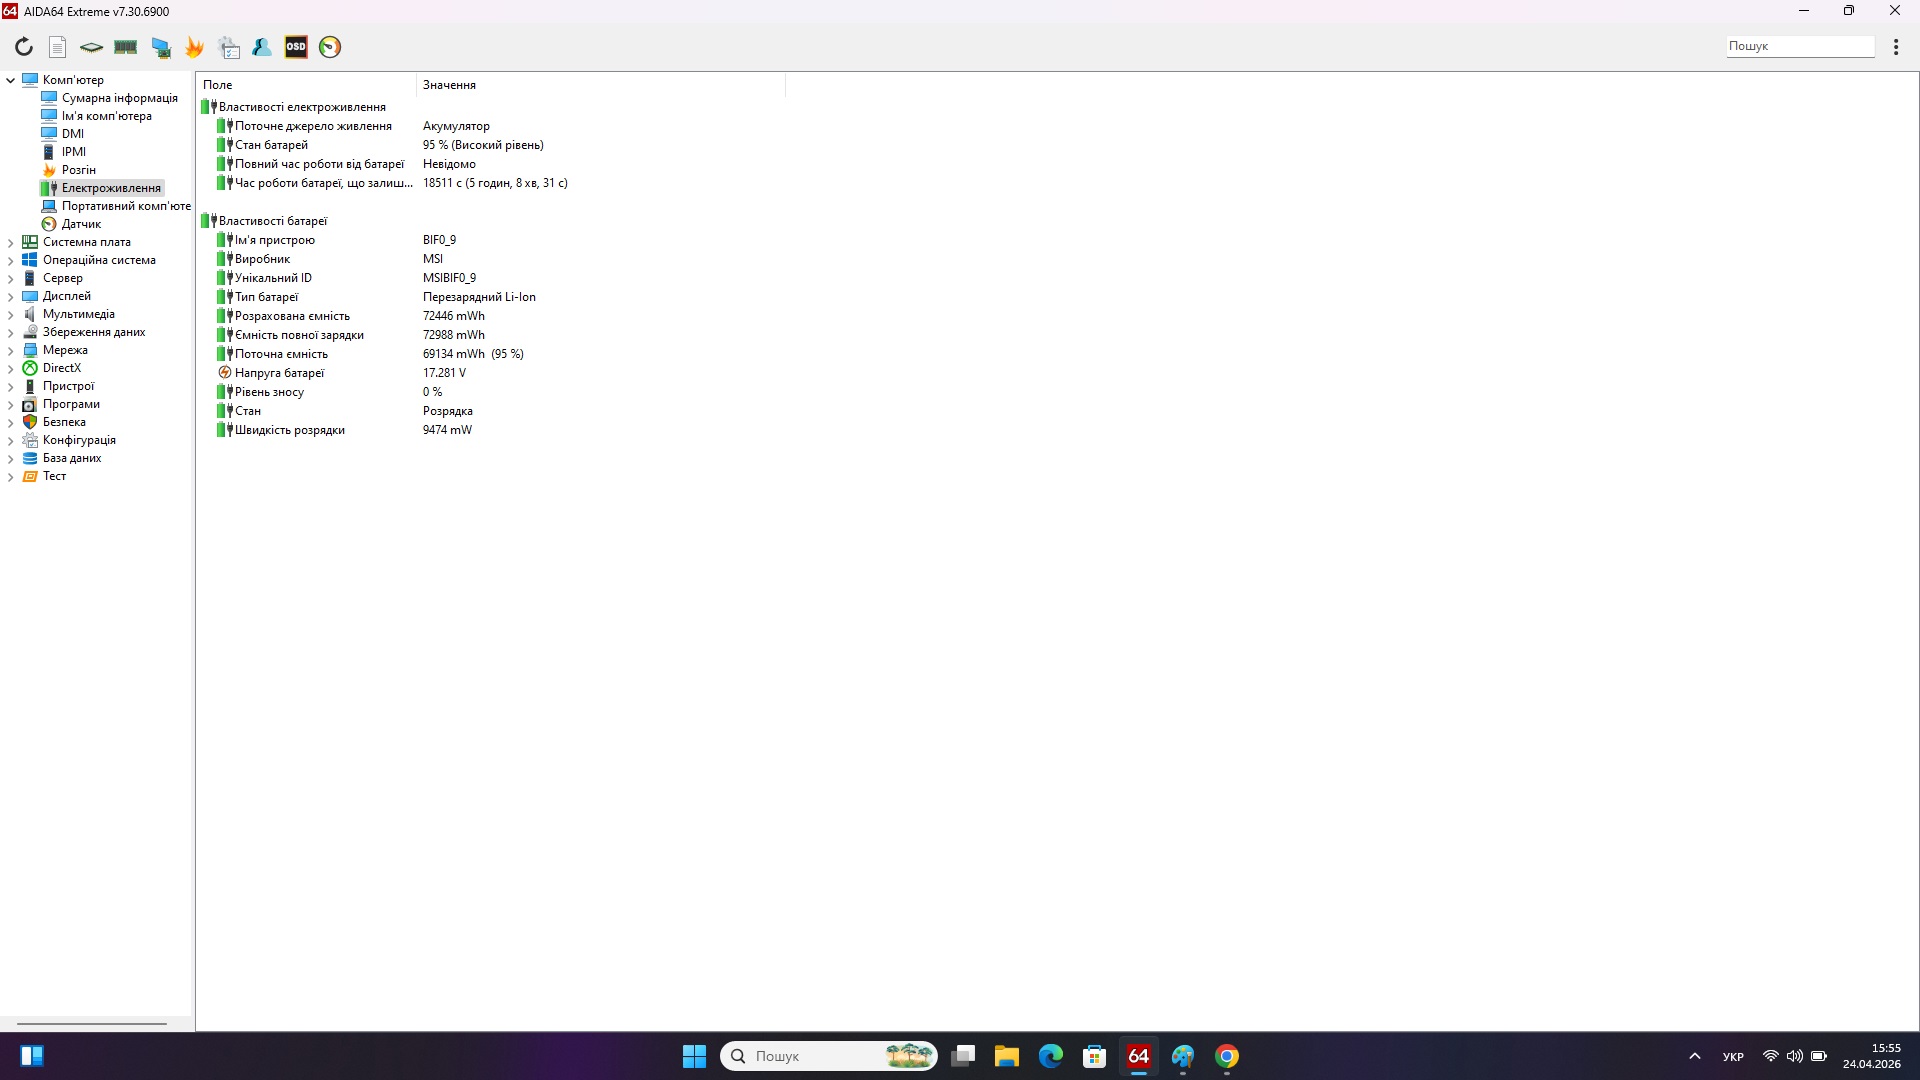Image resolution: width=1920 pixels, height=1080 pixels.
Task: Open AIDA64 icon in the taskbar
Action: 1139,1055
